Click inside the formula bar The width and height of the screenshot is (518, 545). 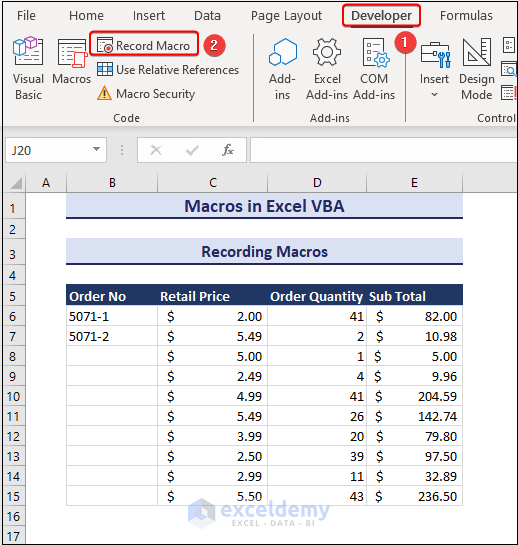[x=383, y=150]
